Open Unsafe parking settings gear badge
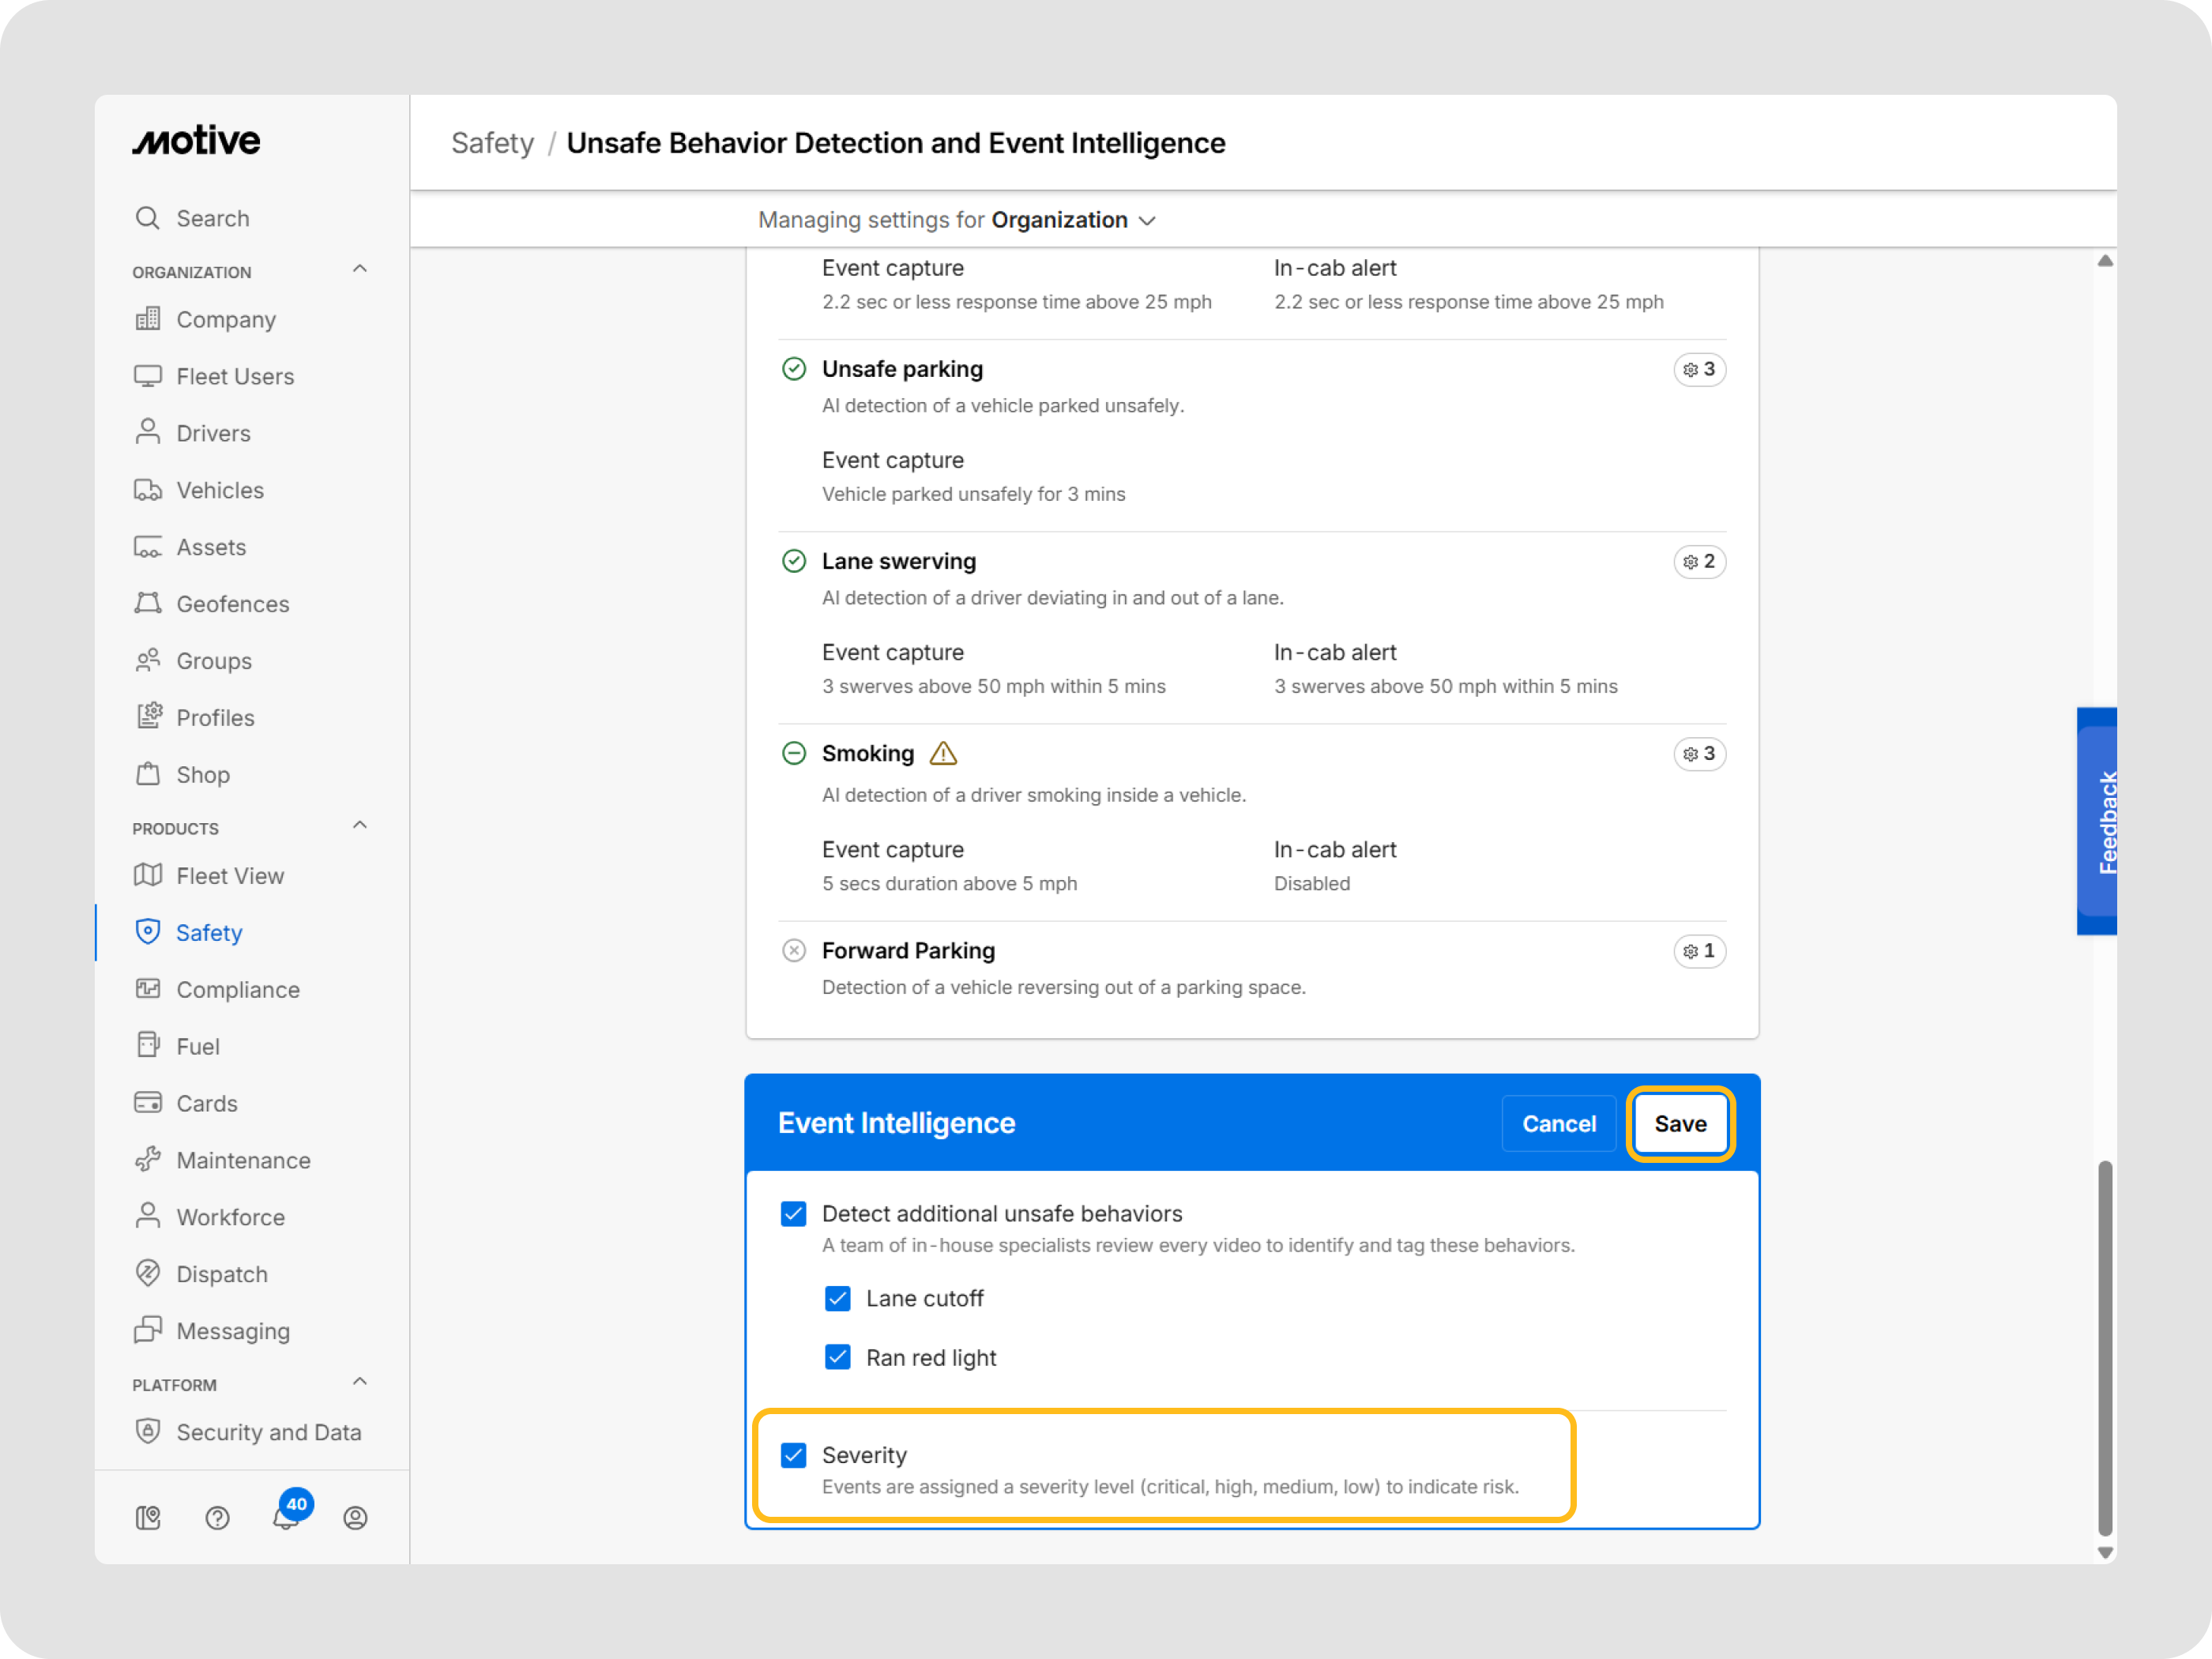 tap(1699, 370)
